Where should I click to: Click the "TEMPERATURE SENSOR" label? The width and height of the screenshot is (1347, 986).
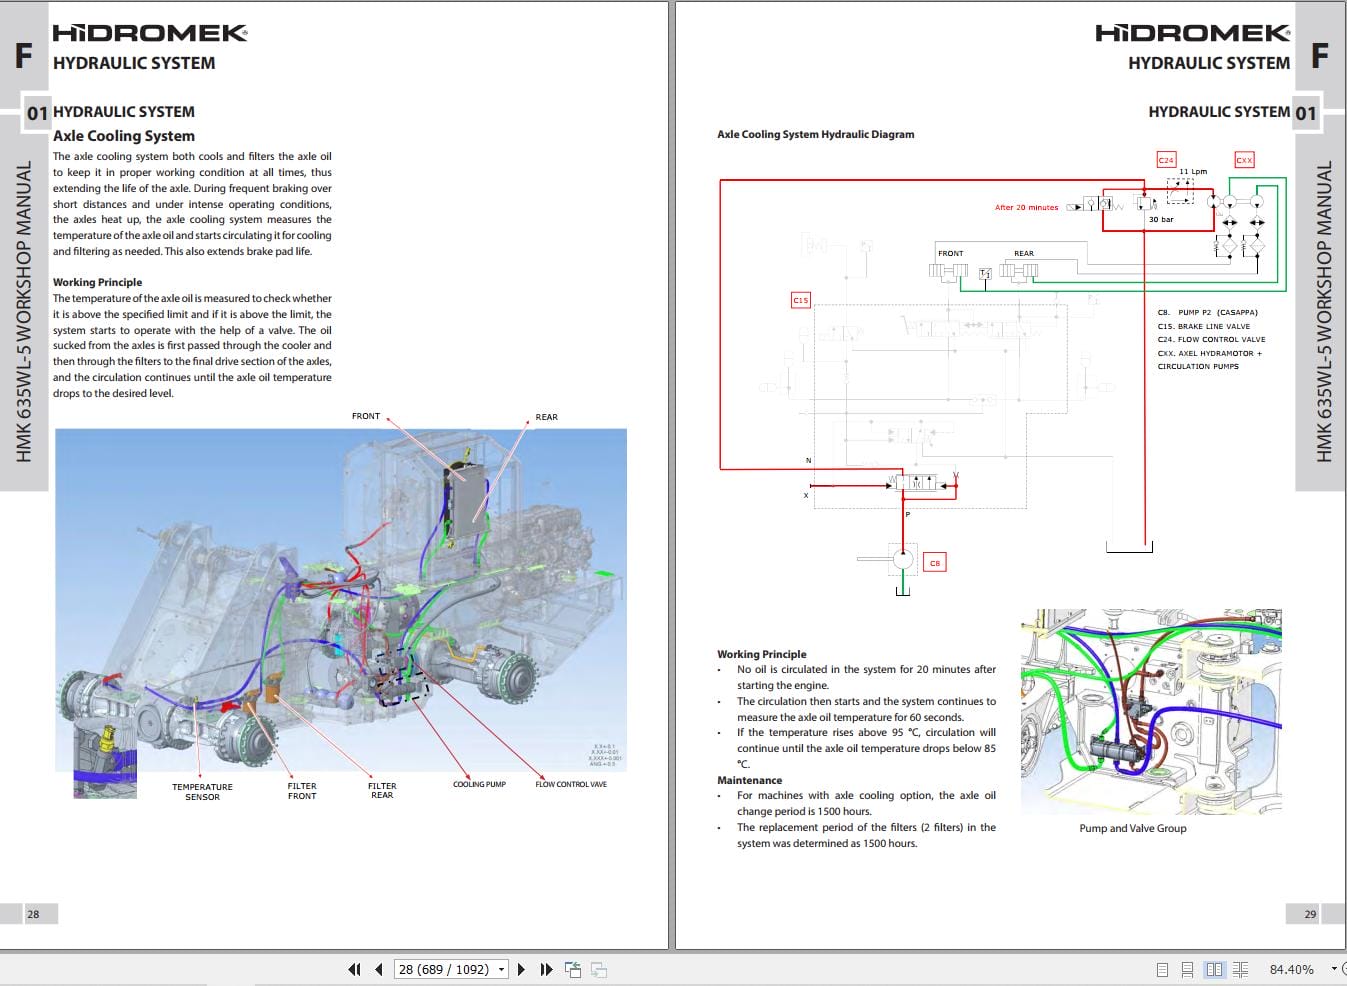(x=202, y=791)
